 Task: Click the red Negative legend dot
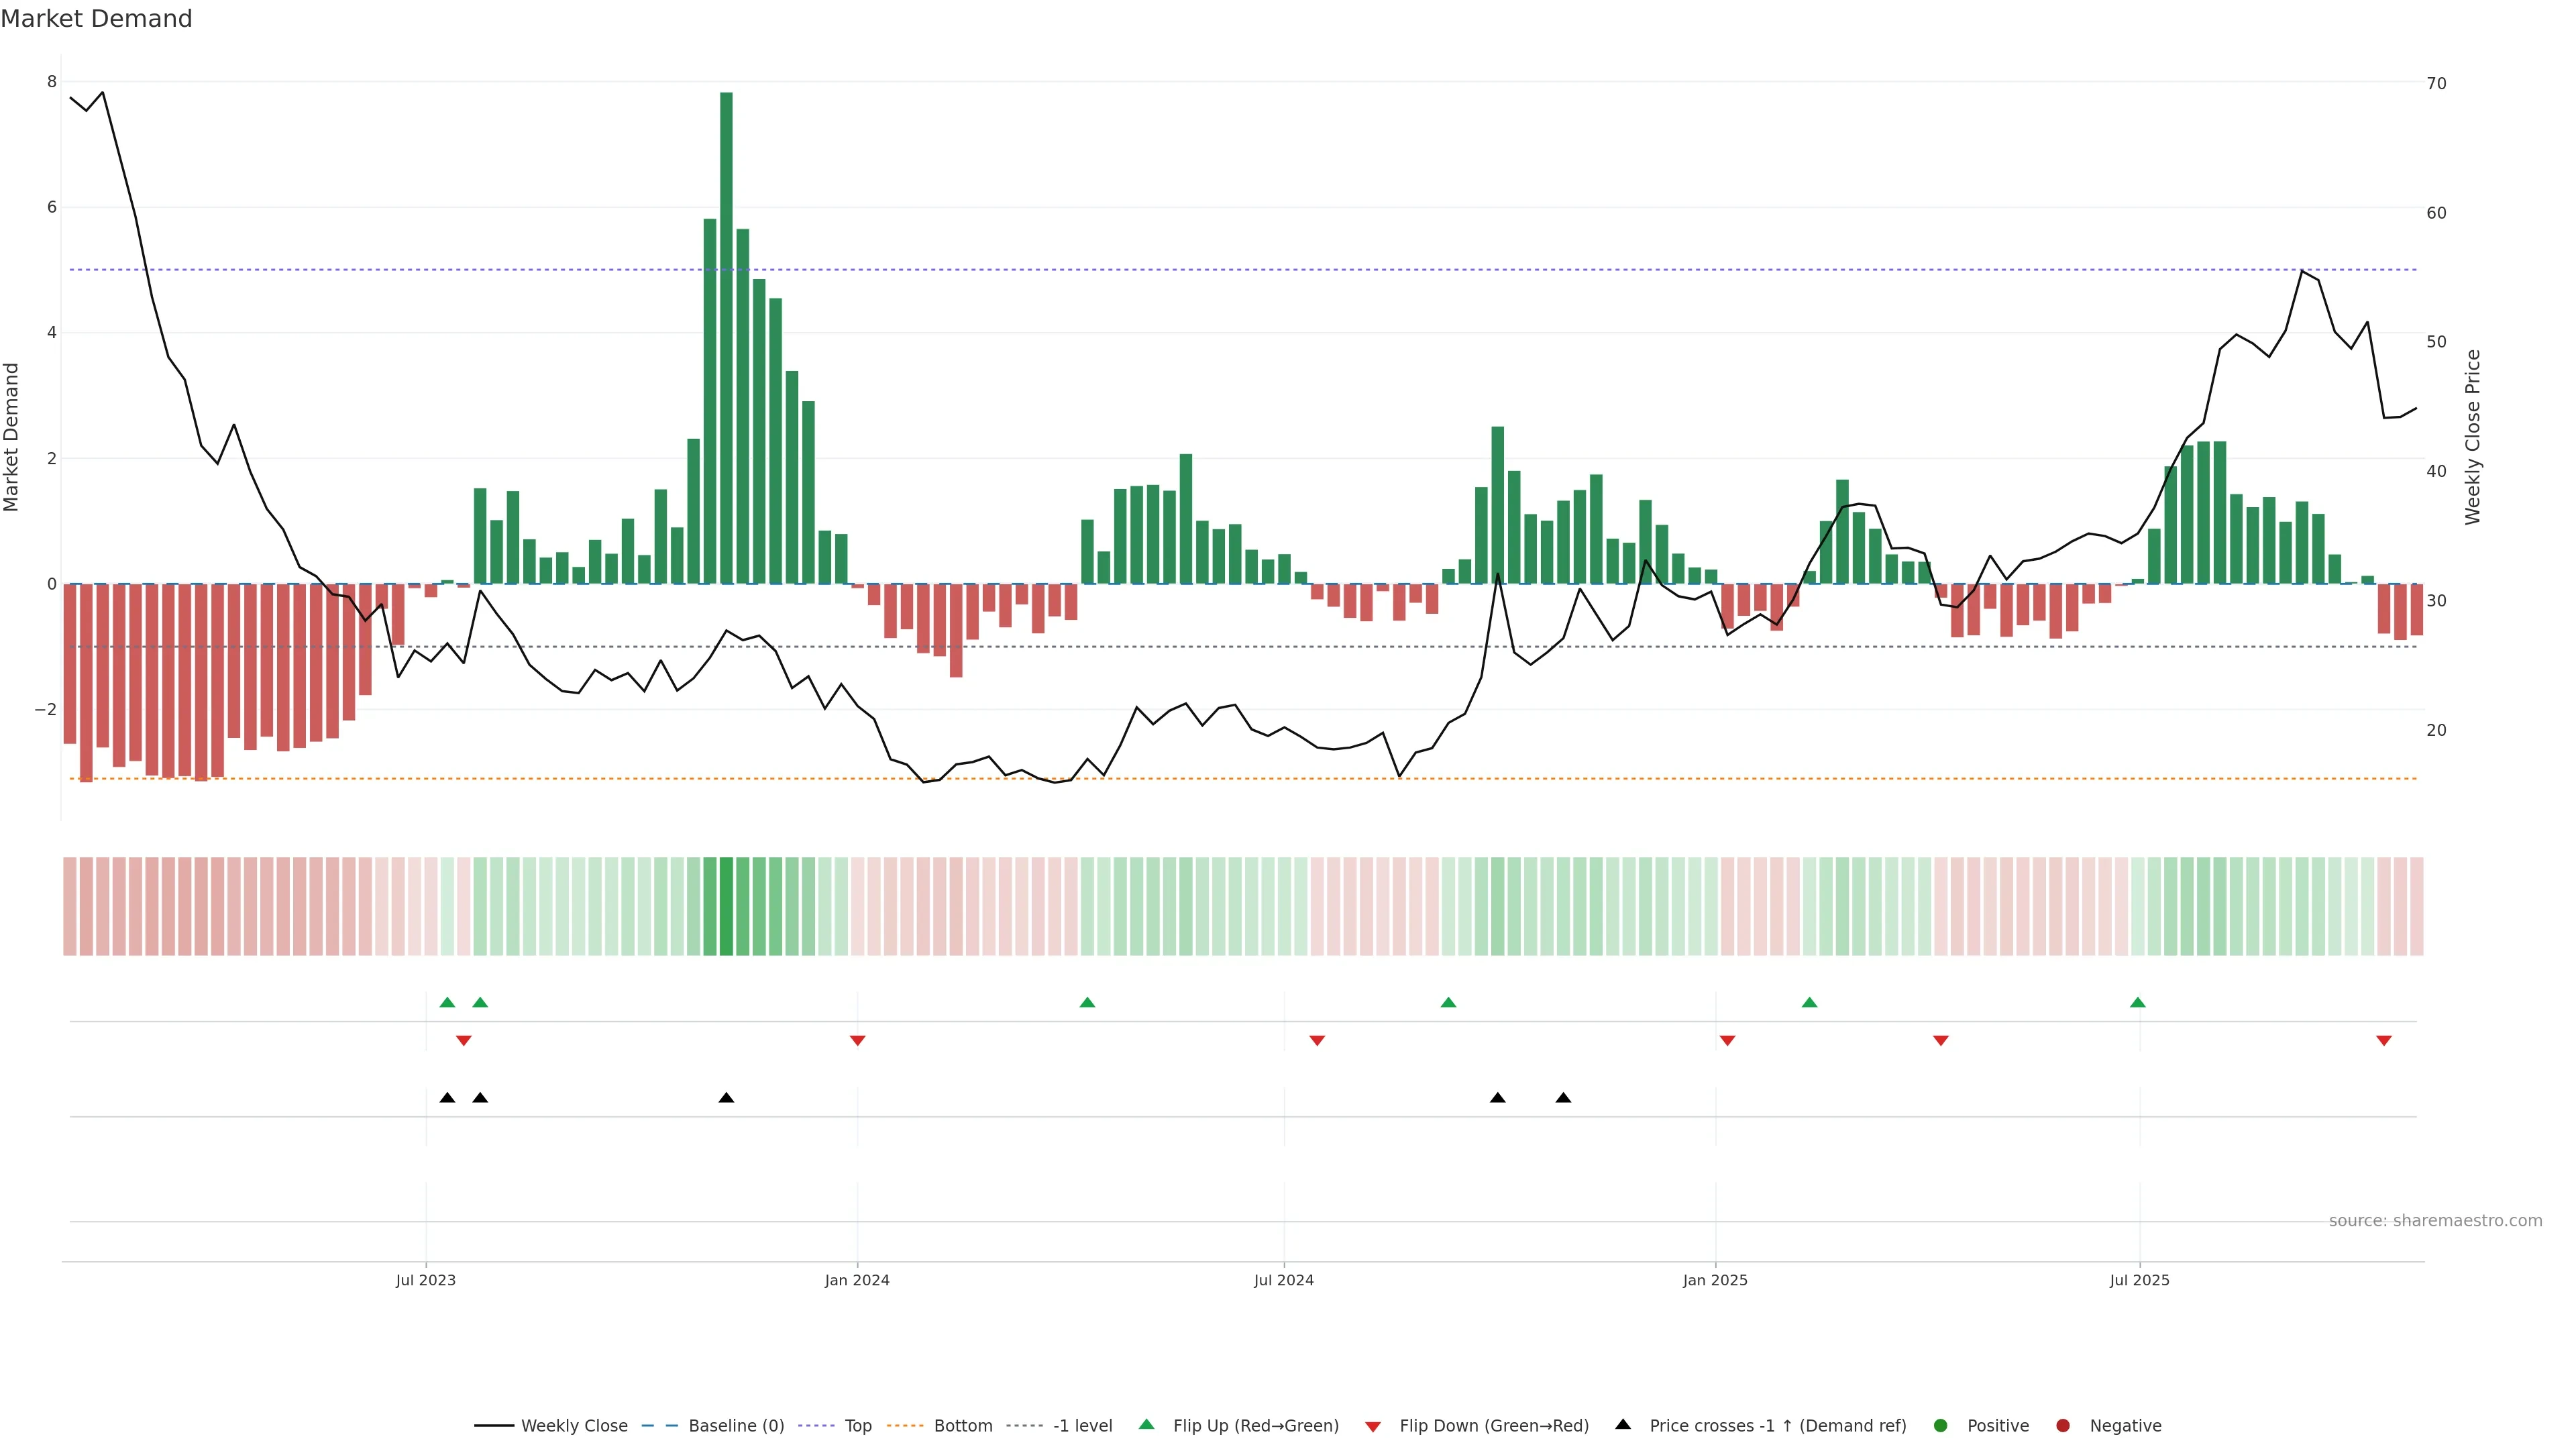(x=2062, y=1425)
